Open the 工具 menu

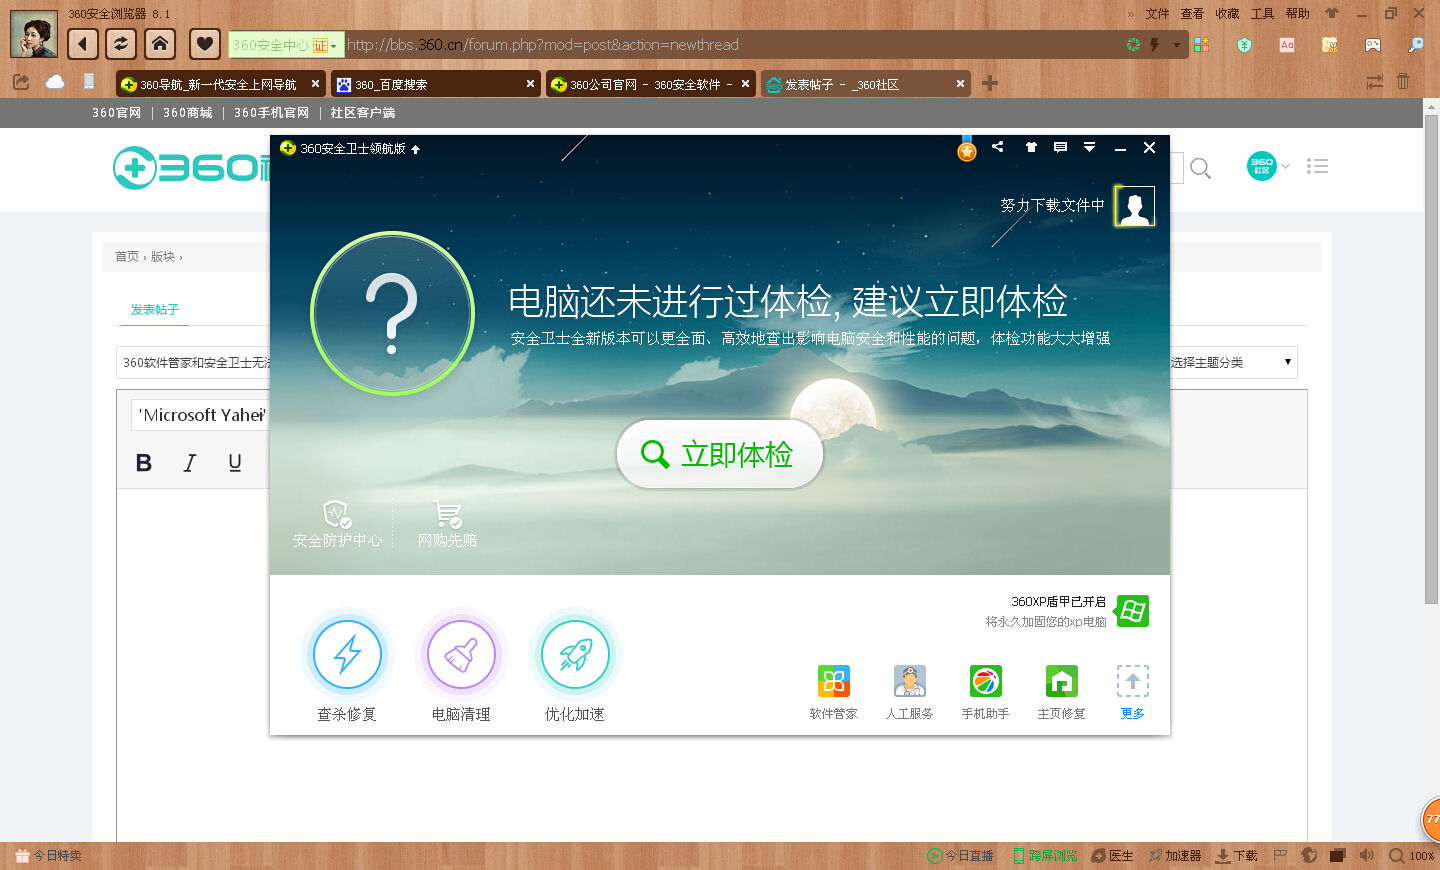click(x=1262, y=14)
